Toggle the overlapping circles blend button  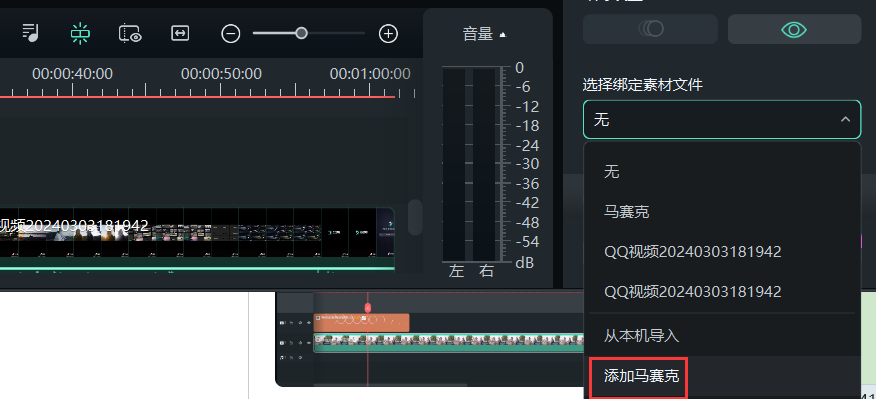click(x=650, y=29)
